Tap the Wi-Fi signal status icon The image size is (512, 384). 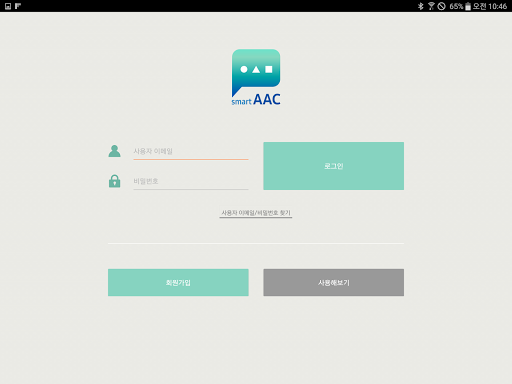coord(431,6)
